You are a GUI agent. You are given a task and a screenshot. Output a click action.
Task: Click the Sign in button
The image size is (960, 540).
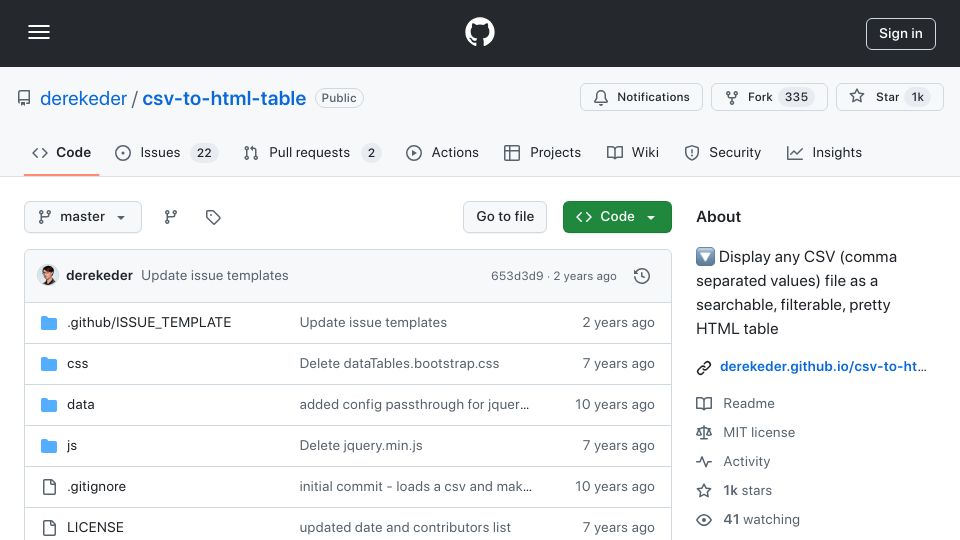click(x=901, y=34)
